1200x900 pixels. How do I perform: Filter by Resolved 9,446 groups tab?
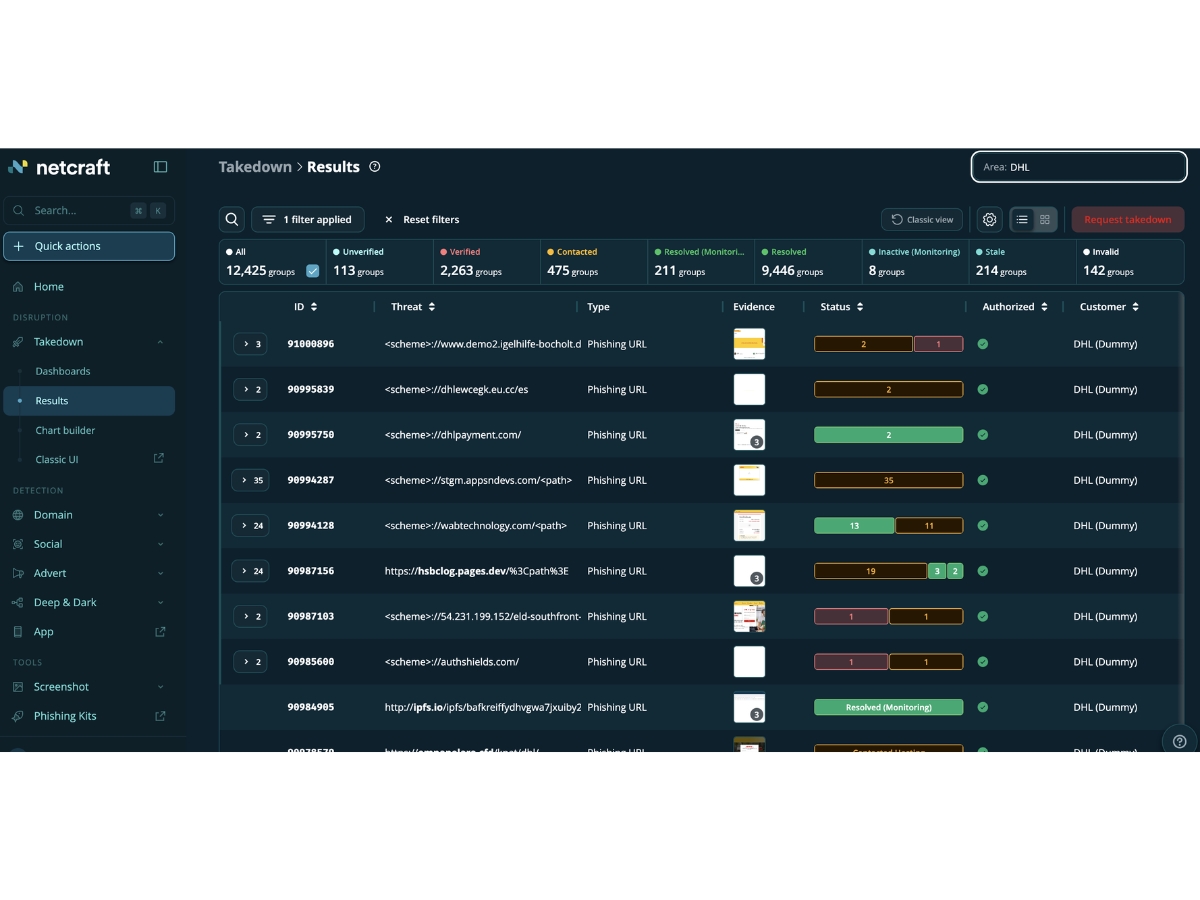pos(806,262)
